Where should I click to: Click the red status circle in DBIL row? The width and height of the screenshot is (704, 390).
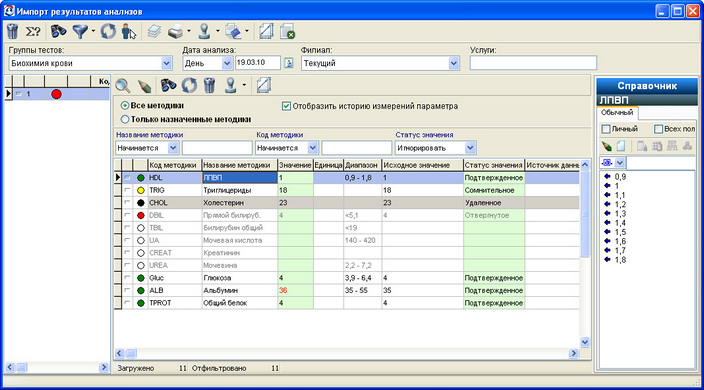point(141,215)
